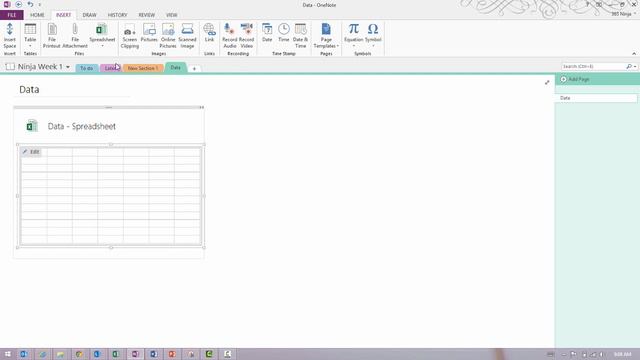The width and height of the screenshot is (640, 360).
Task: Click the Undo button in title bar
Action: (x=30, y=4)
